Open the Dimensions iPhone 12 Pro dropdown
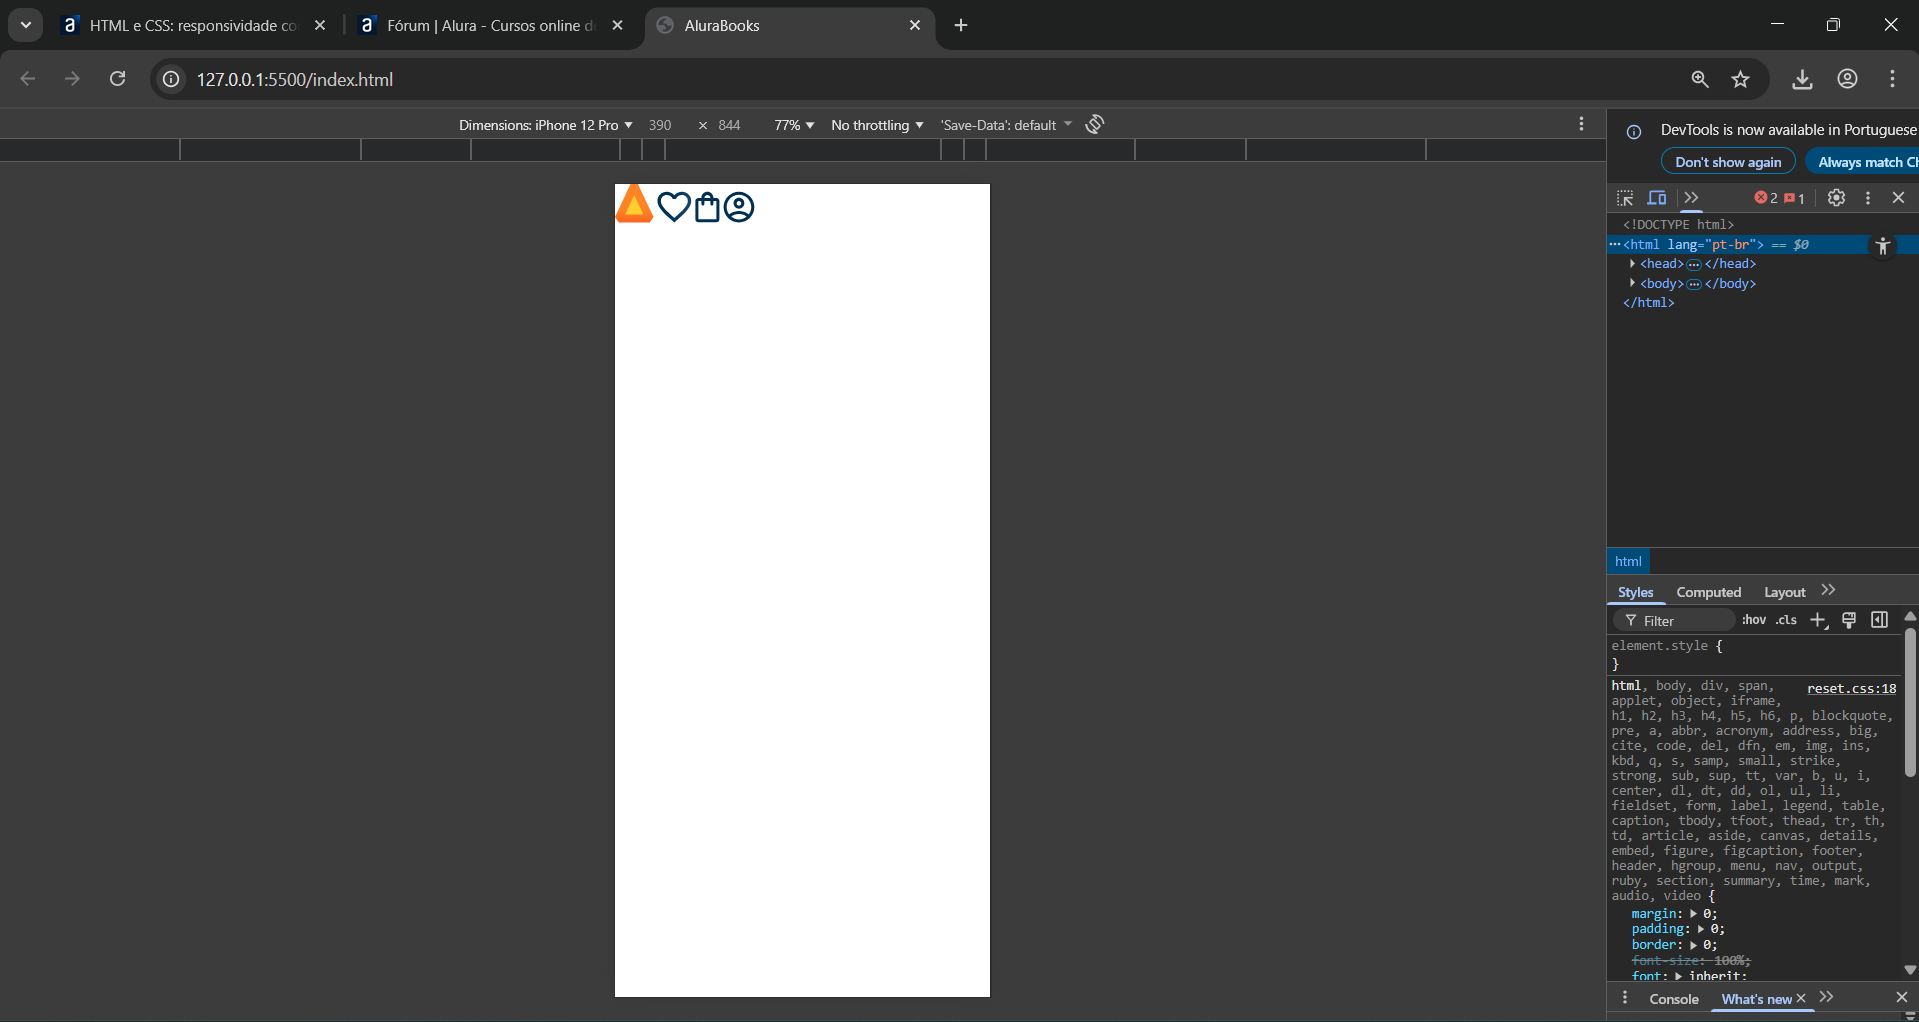Viewport: 1919px width, 1022px height. click(545, 125)
